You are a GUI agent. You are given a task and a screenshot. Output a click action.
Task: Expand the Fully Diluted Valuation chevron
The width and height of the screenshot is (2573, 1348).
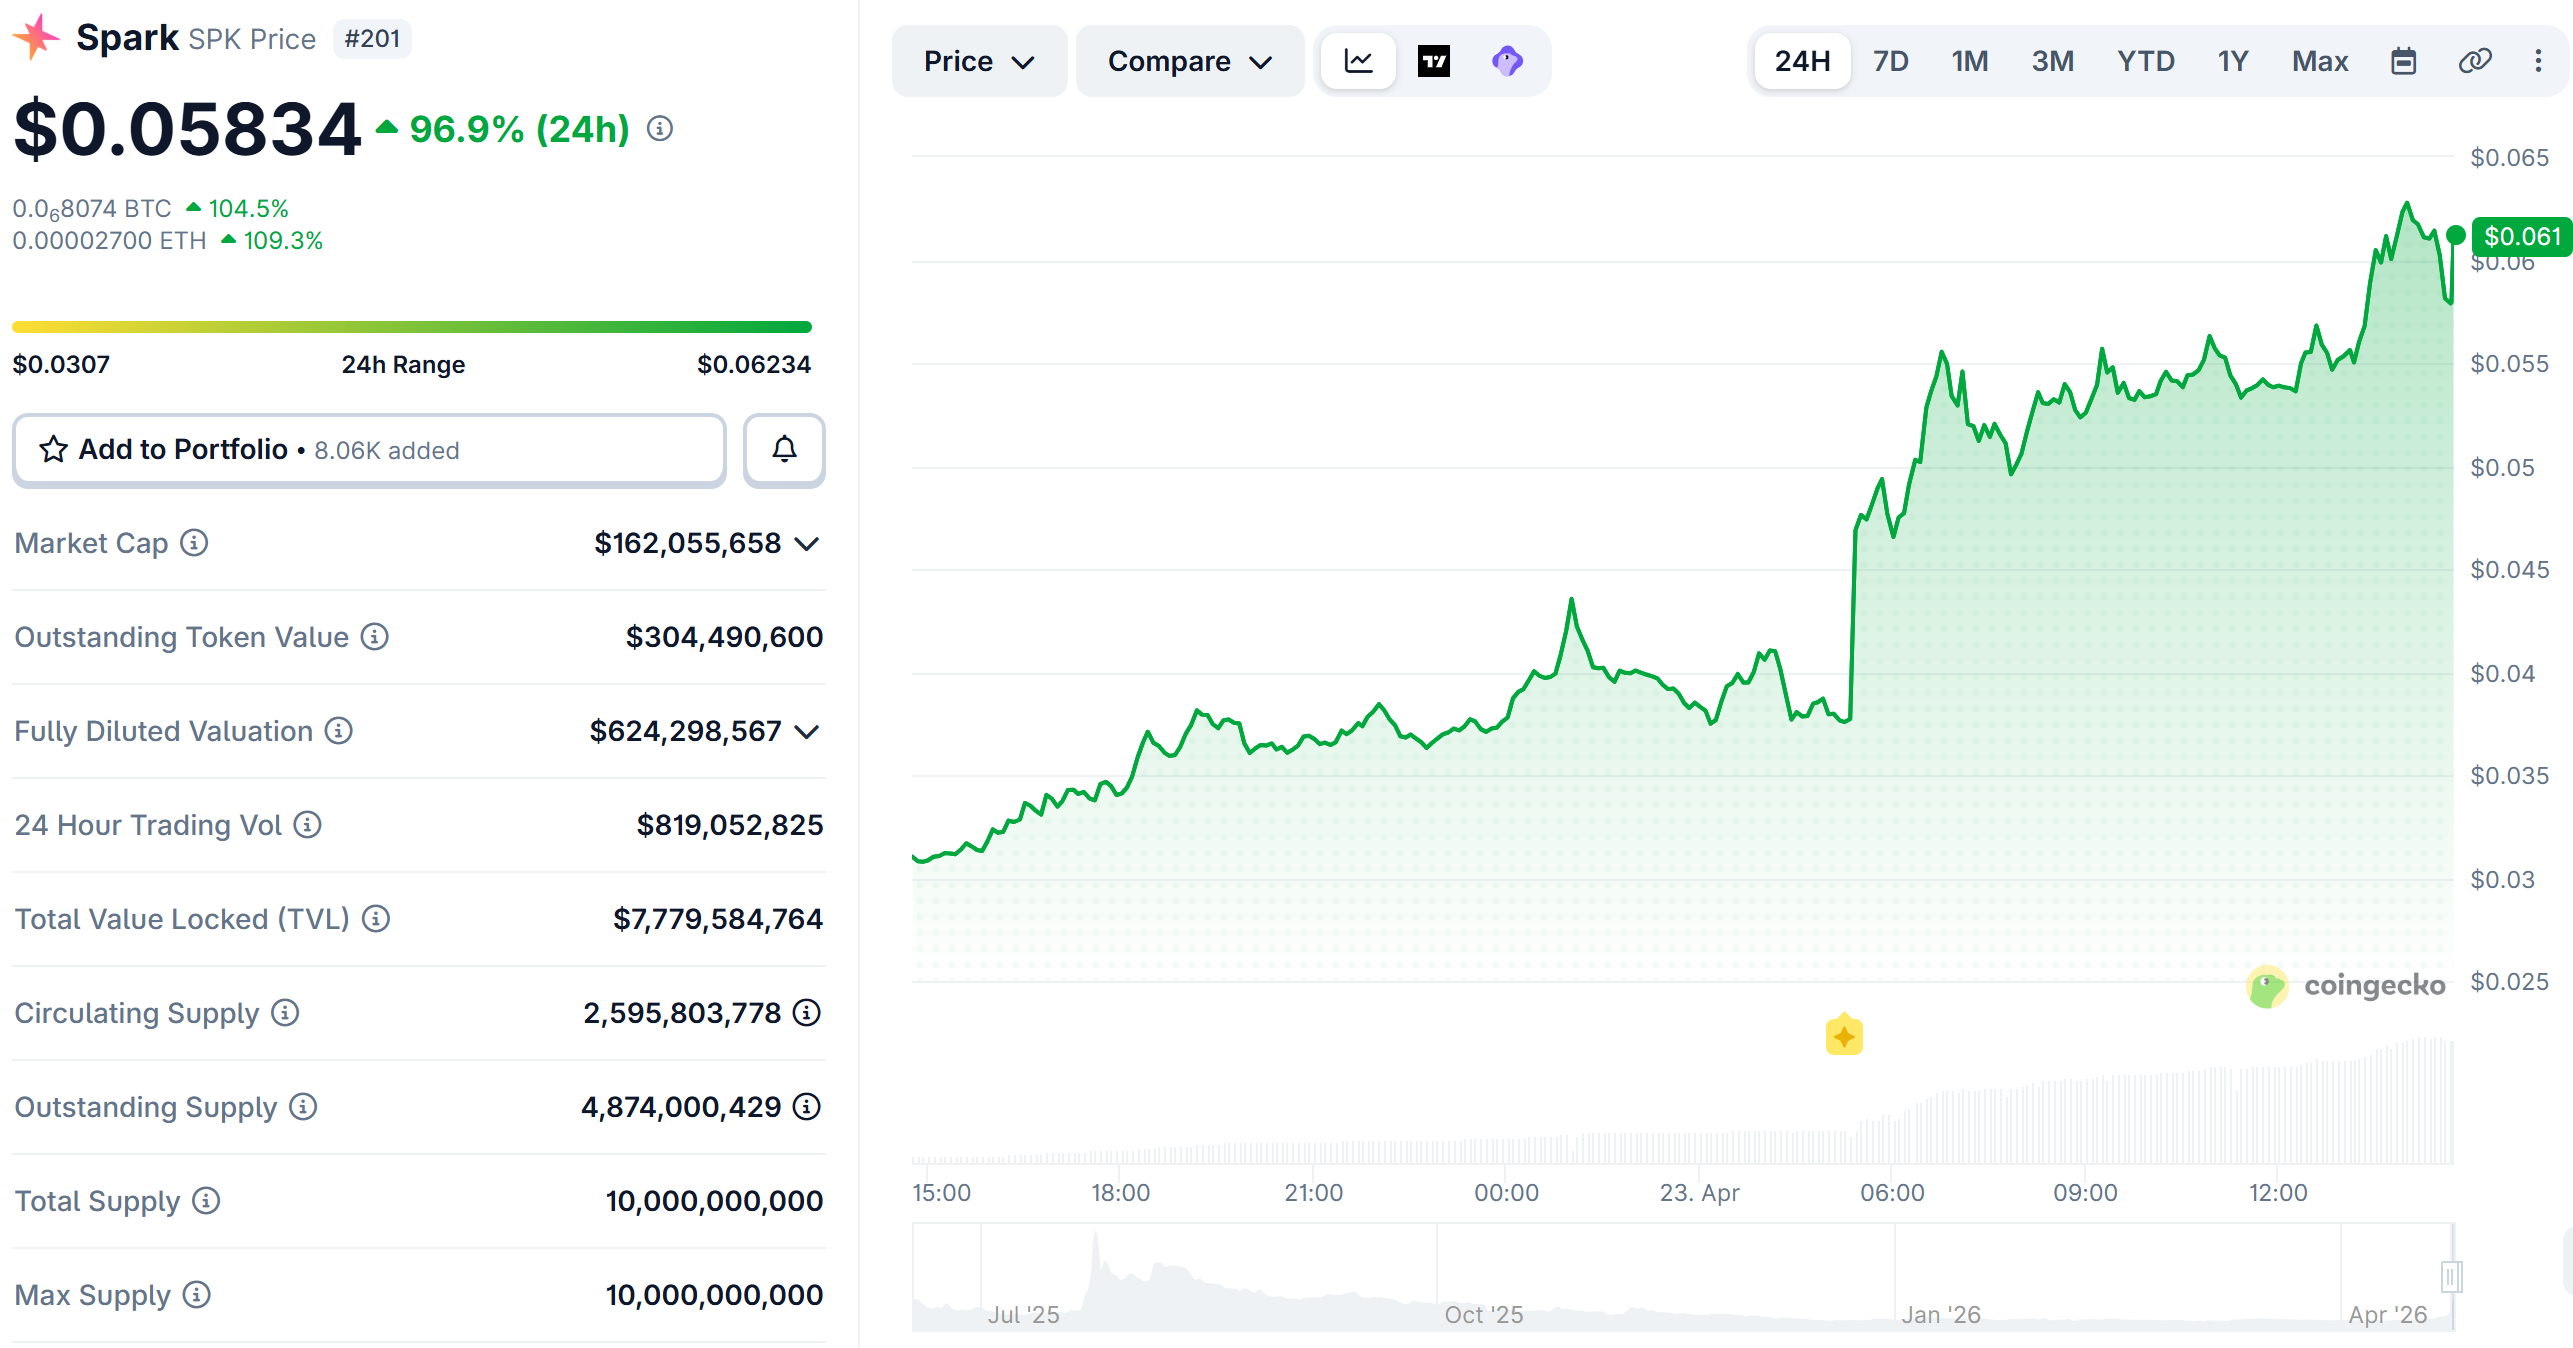807,732
